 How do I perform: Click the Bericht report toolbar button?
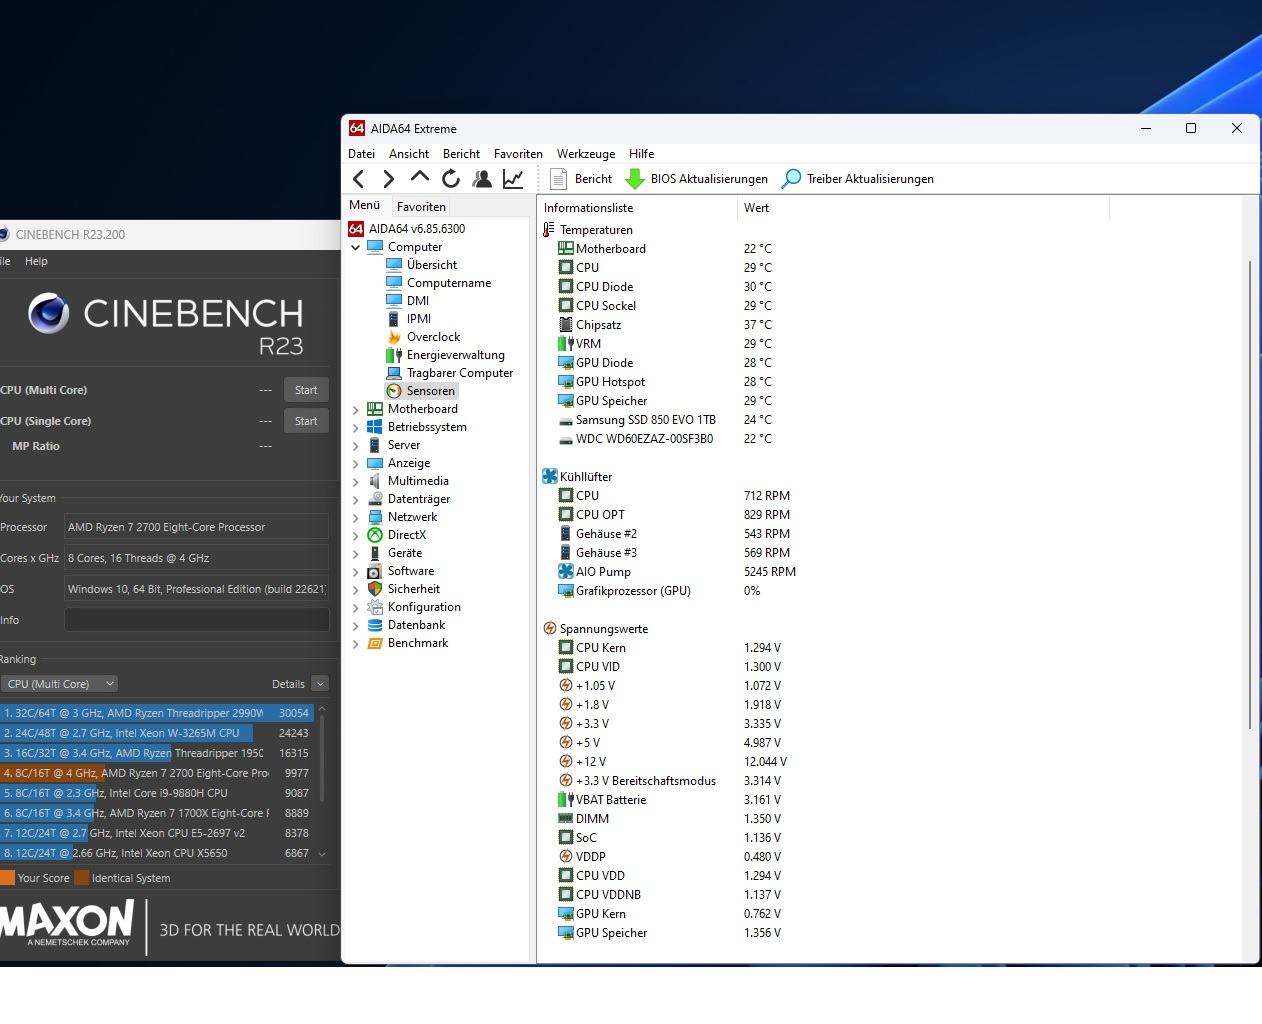tap(581, 179)
